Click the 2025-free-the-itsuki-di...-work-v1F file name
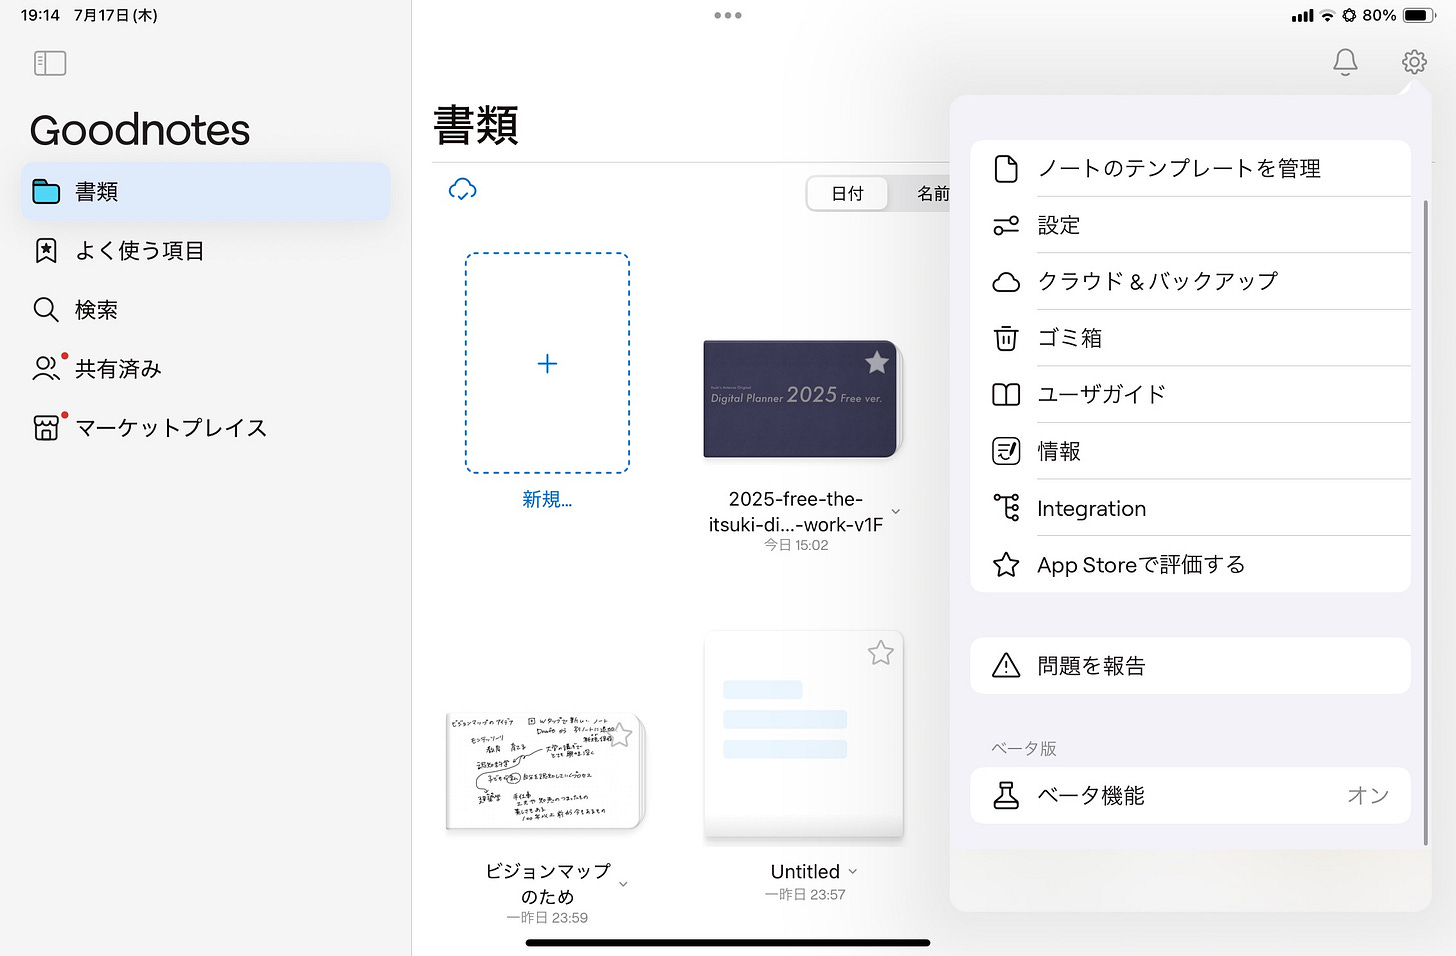1456x956 pixels. tap(796, 511)
